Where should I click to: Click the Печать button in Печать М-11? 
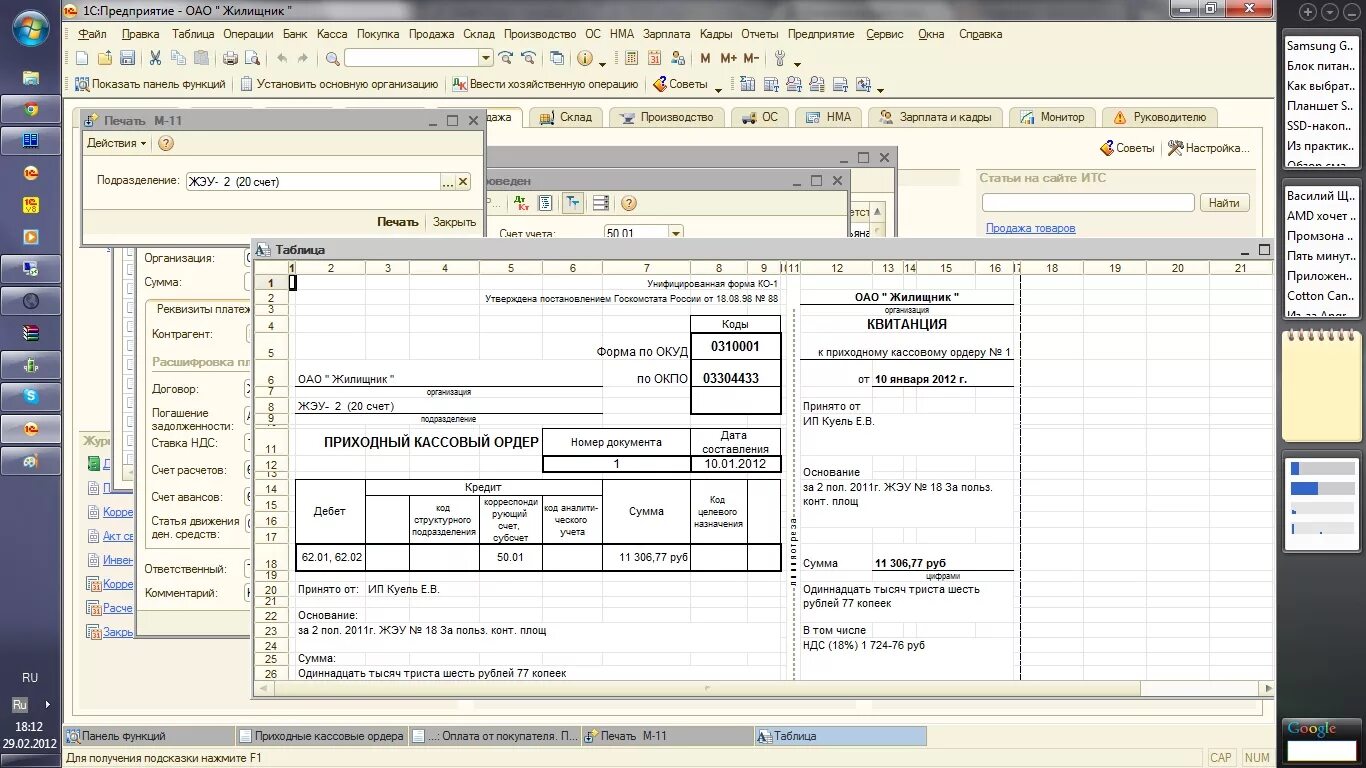click(x=398, y=222)
